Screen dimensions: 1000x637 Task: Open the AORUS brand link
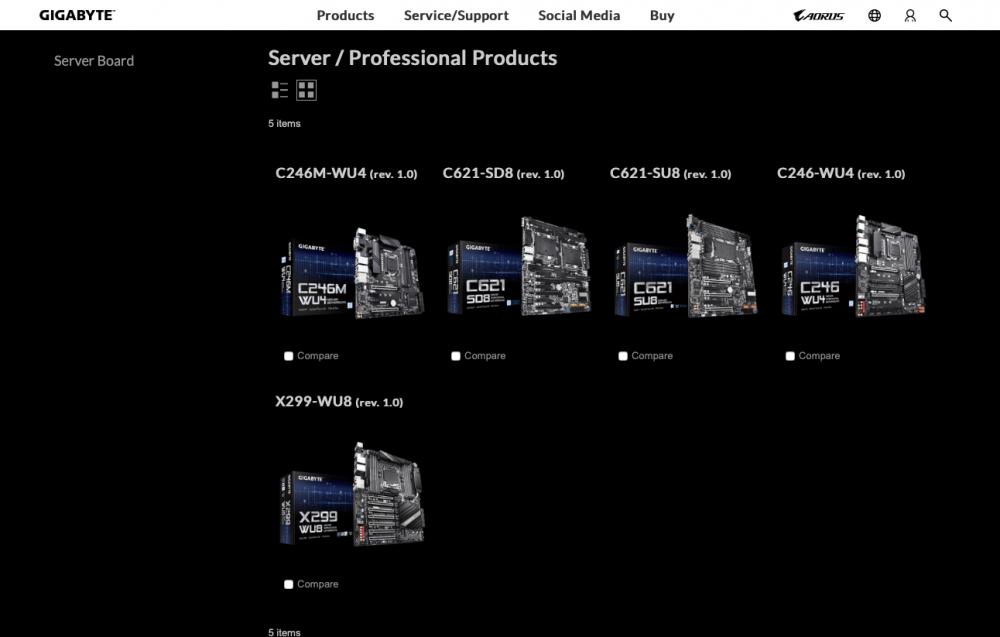(818, 15)
